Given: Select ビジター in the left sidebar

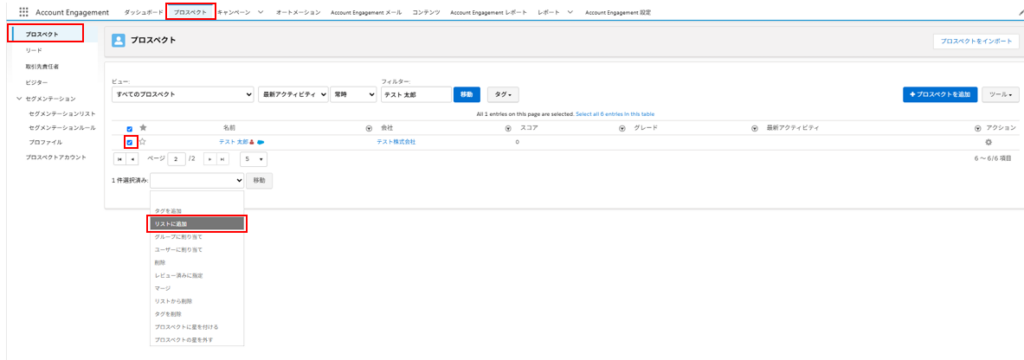Looking at the screenshot, I should point(37,82).
